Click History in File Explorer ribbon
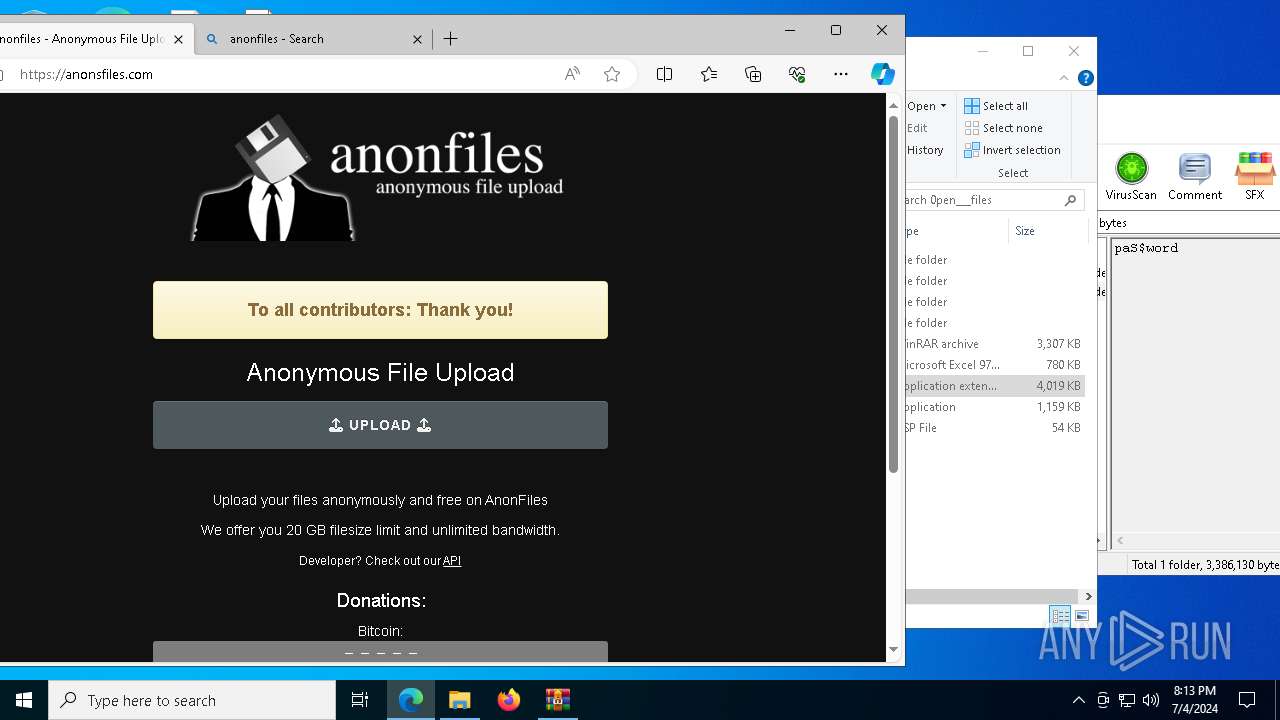Viewport: 1280px width, 720px height. (925, 150)
